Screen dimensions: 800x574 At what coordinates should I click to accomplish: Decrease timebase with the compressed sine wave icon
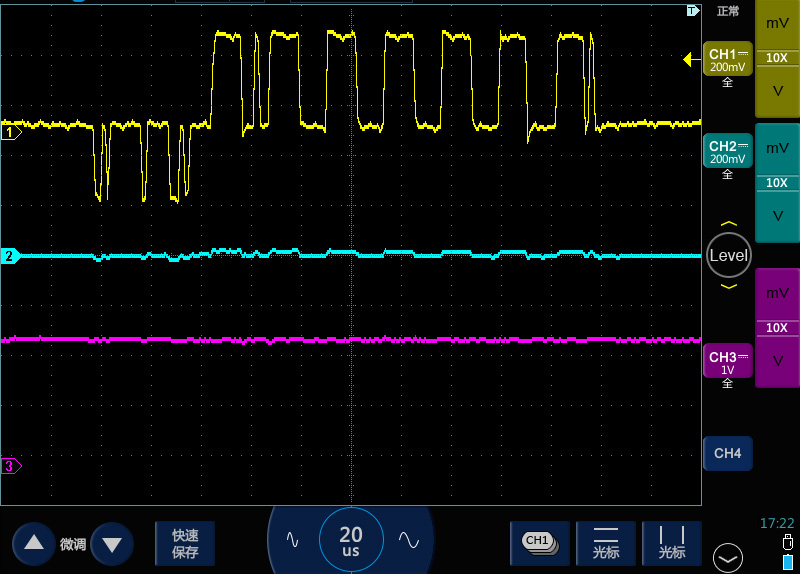[x=292, y=539]
